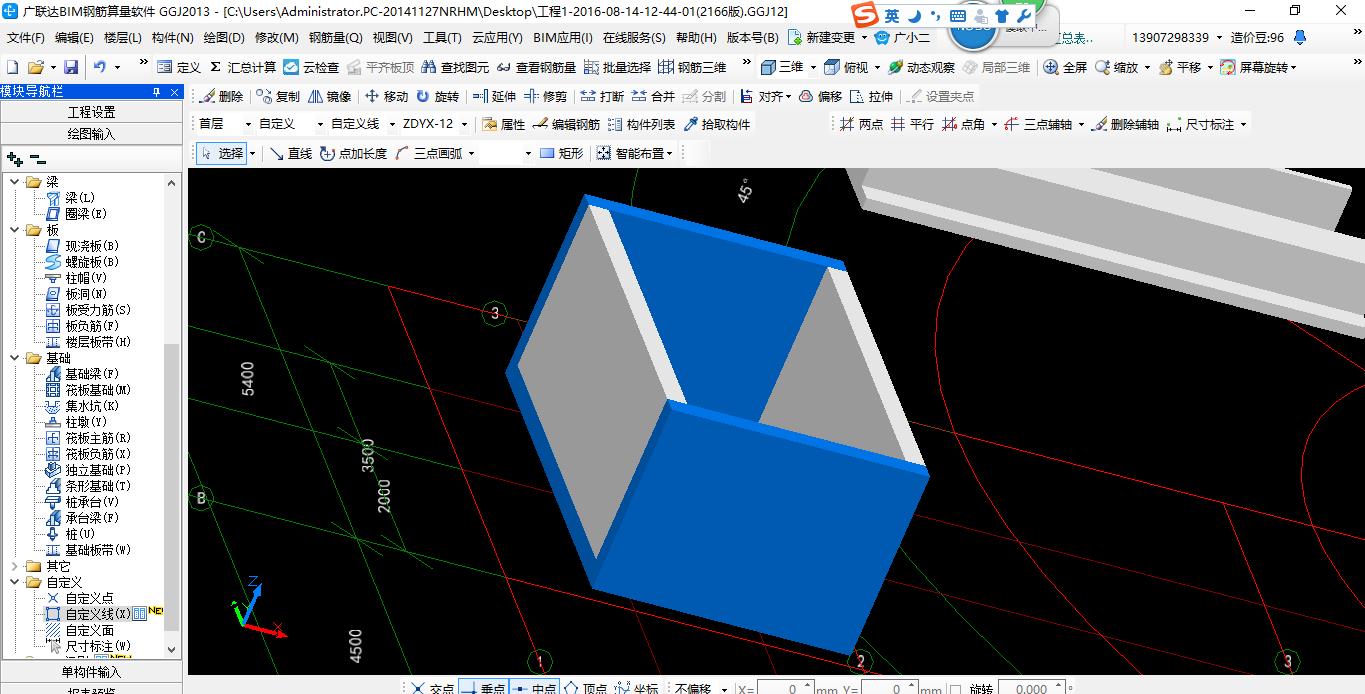Run 汇总计算 summary calculation

243,67
